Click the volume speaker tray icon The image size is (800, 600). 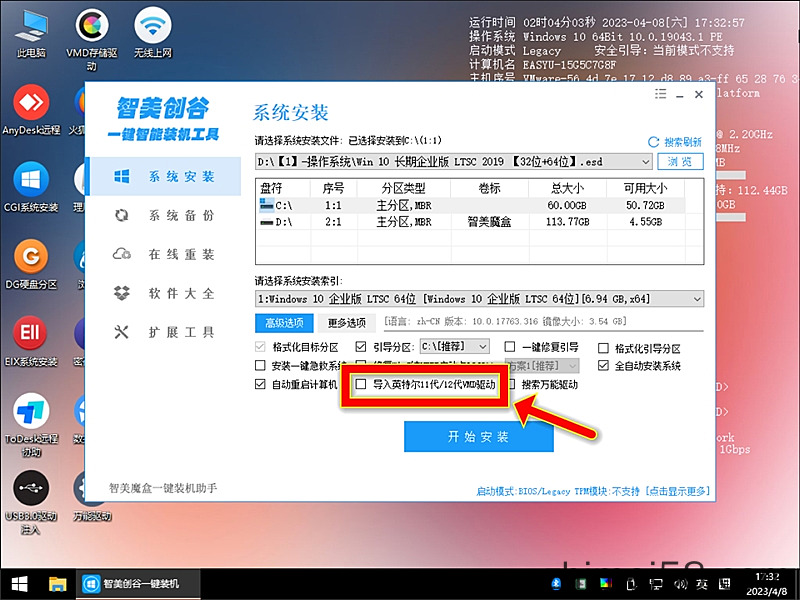pos(680,584)
